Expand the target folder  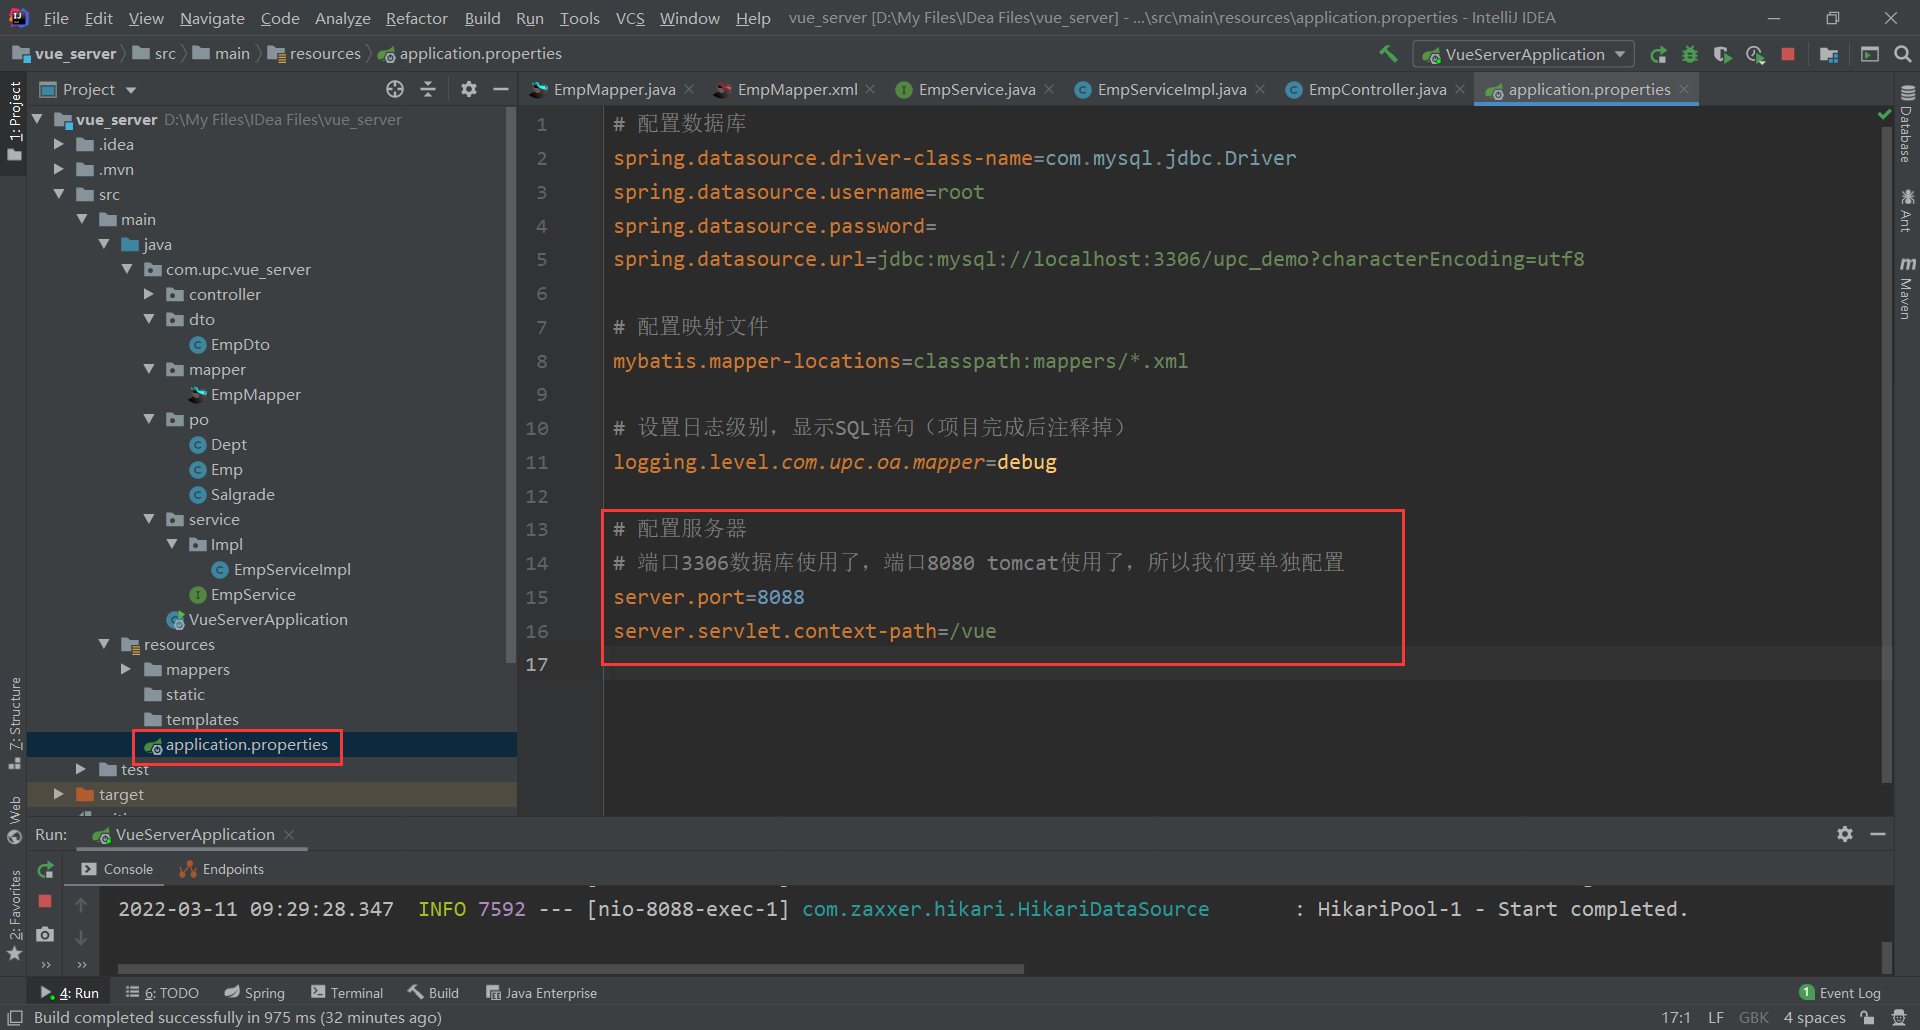click(59, 794)
